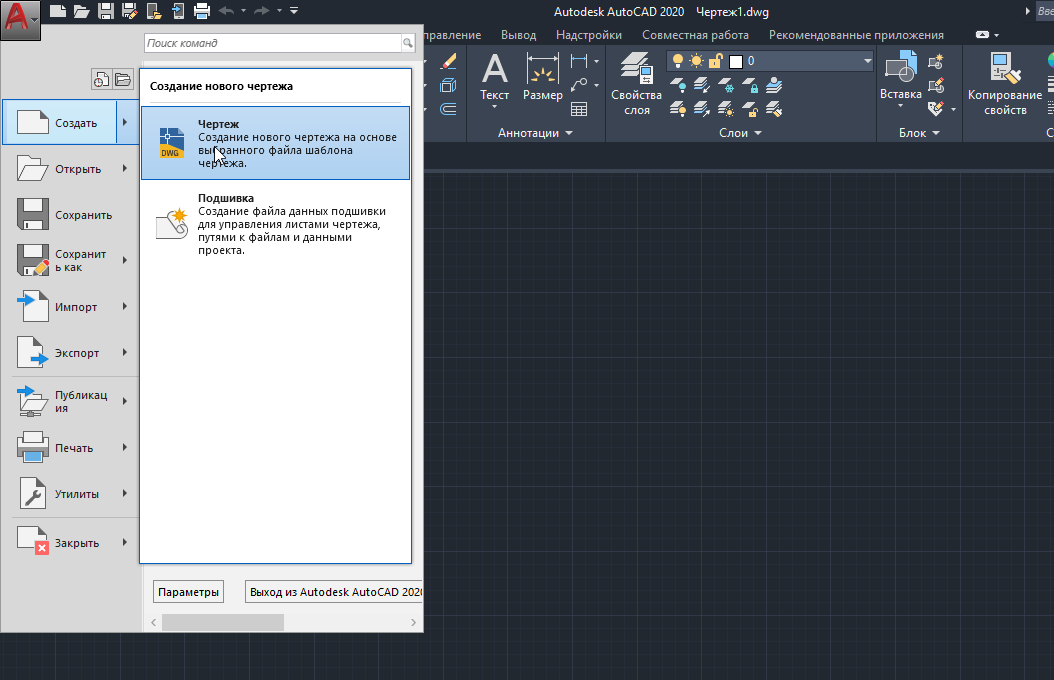
Task: Click the Undo arrow icon
Action: [227, 11]
